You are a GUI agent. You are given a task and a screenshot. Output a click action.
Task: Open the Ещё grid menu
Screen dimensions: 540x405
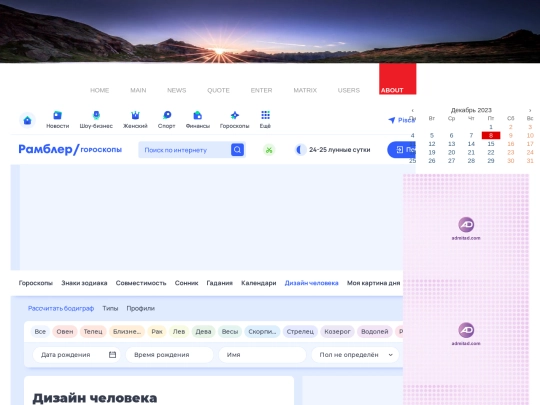tap(265, 115)
